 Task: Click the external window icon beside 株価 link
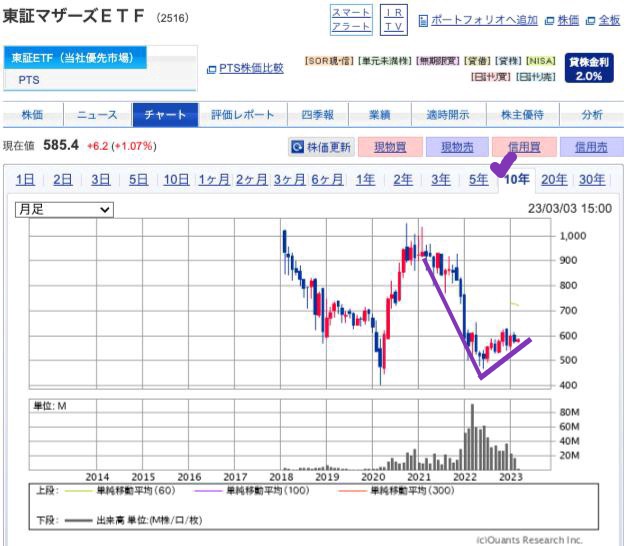pyautogui.click(x=549, y=21)
